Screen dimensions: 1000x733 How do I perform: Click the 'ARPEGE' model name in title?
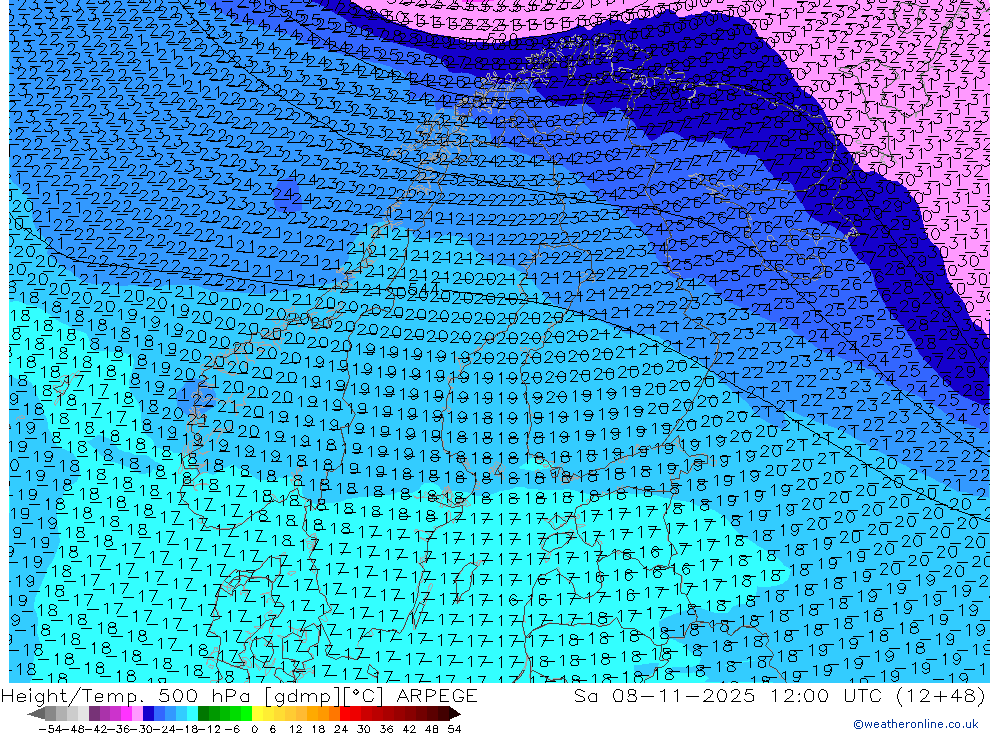pyautogui.click(x=437, y=695)
